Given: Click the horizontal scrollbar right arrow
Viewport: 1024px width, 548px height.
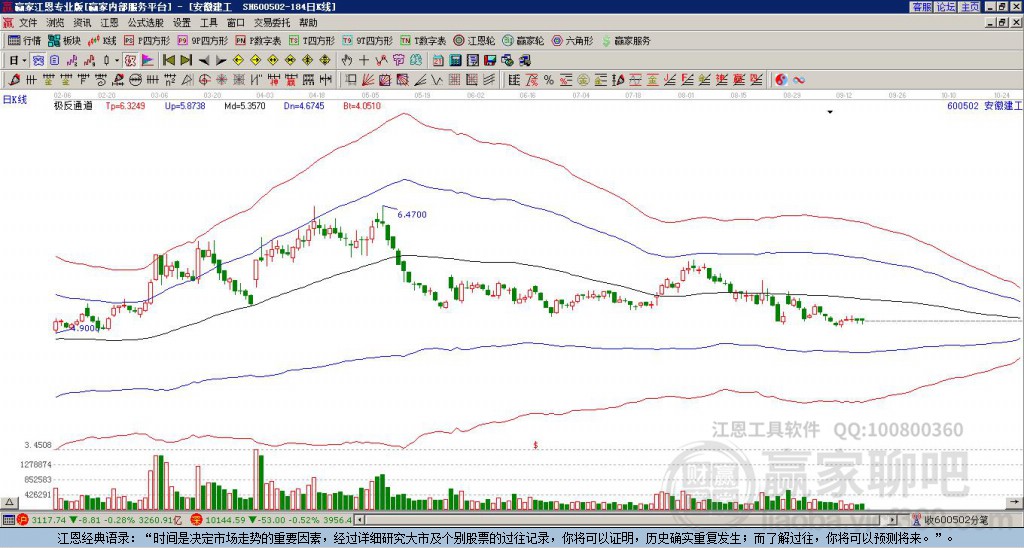Looking at the screenshot, I should [x=893, y=520].
